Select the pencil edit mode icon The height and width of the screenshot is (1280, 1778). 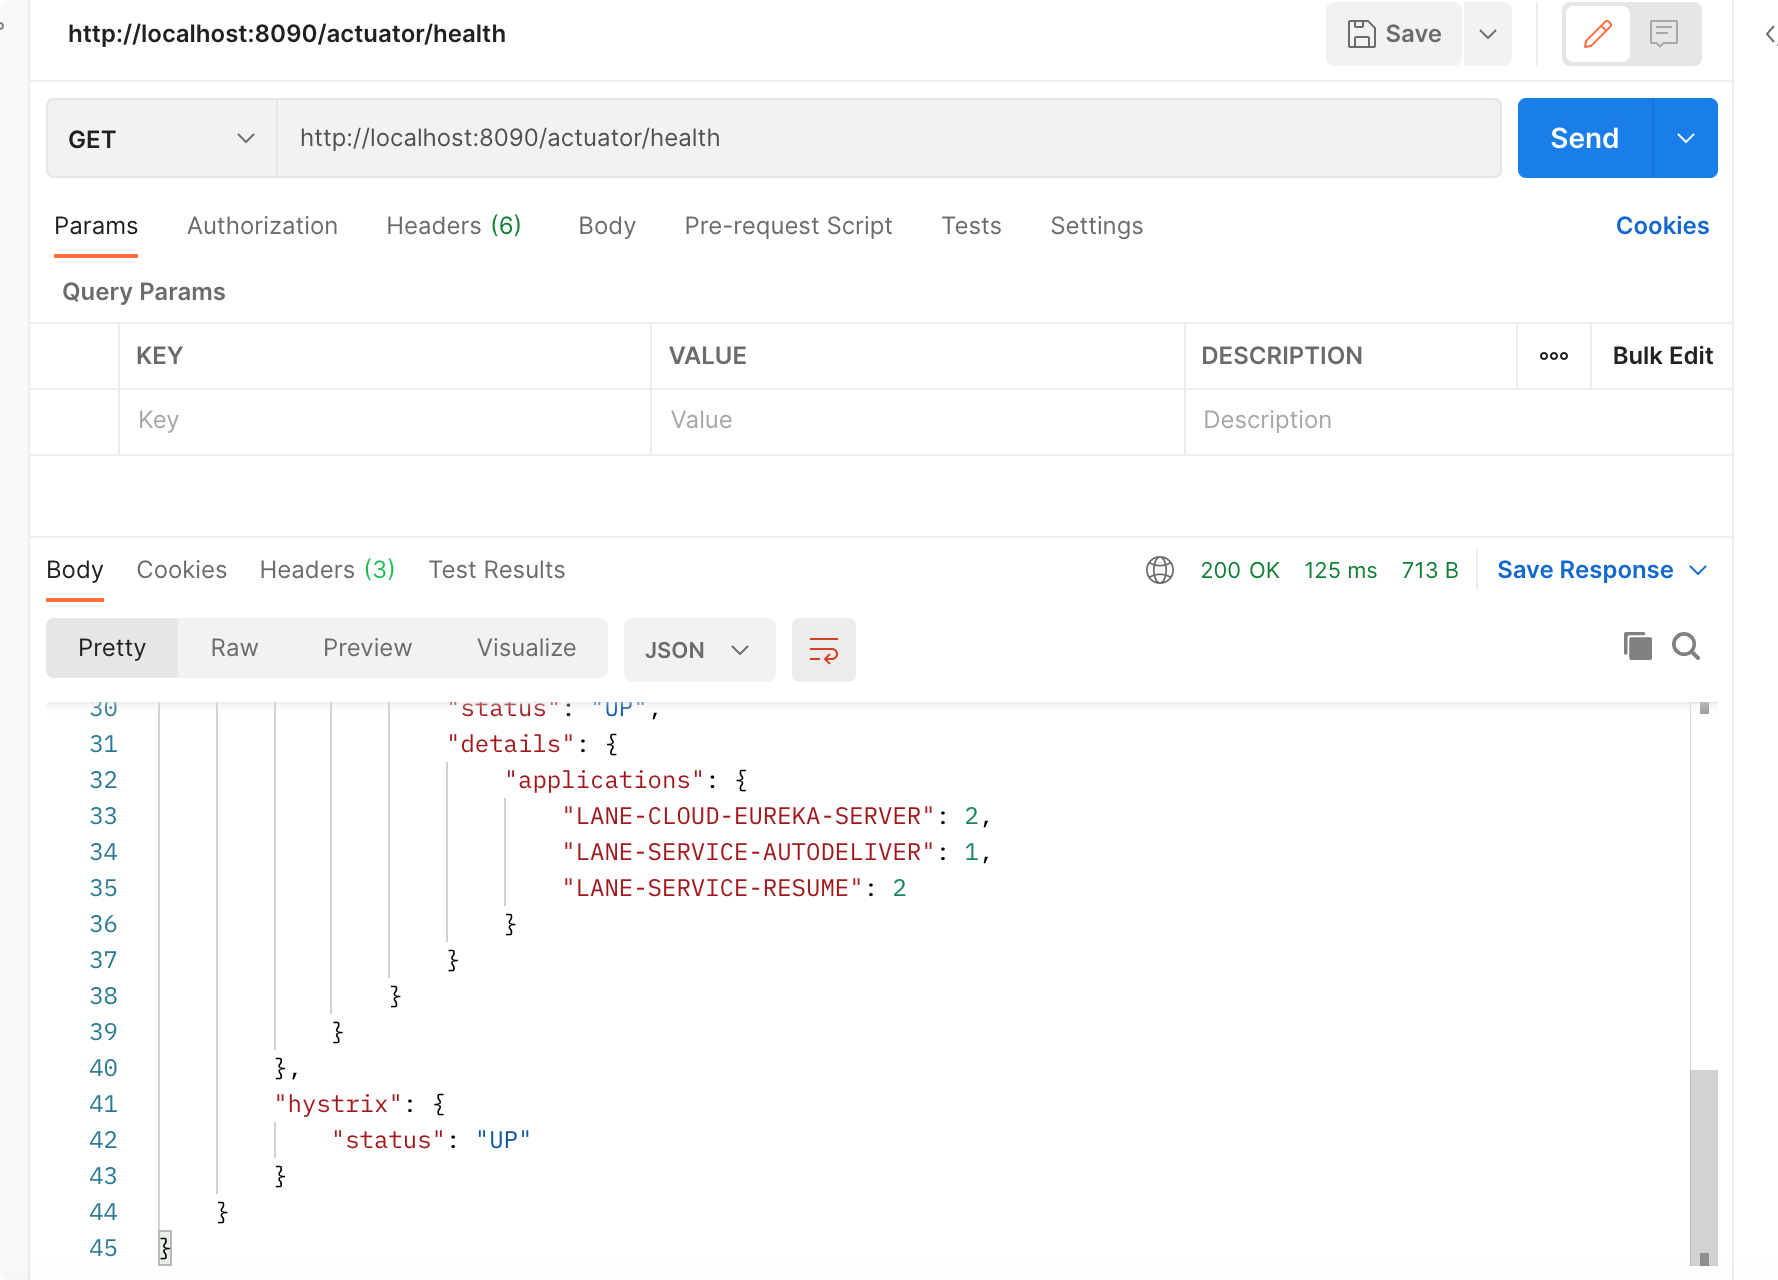click(x=1598, y=34)
